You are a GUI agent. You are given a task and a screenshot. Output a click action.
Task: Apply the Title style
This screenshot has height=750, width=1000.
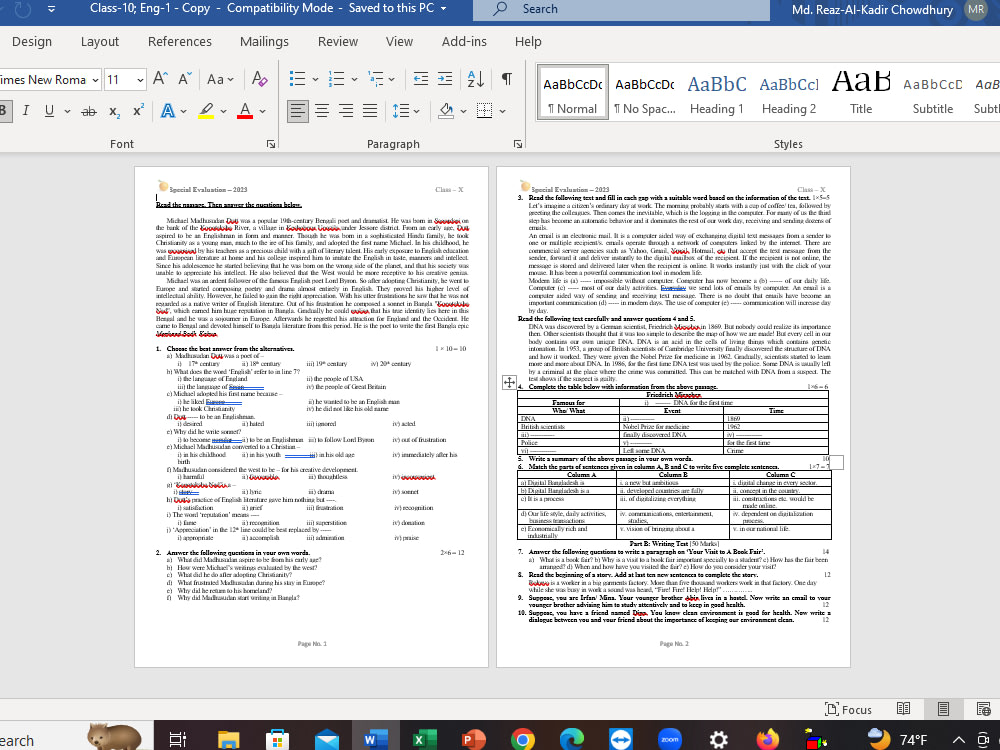(861, 93)
